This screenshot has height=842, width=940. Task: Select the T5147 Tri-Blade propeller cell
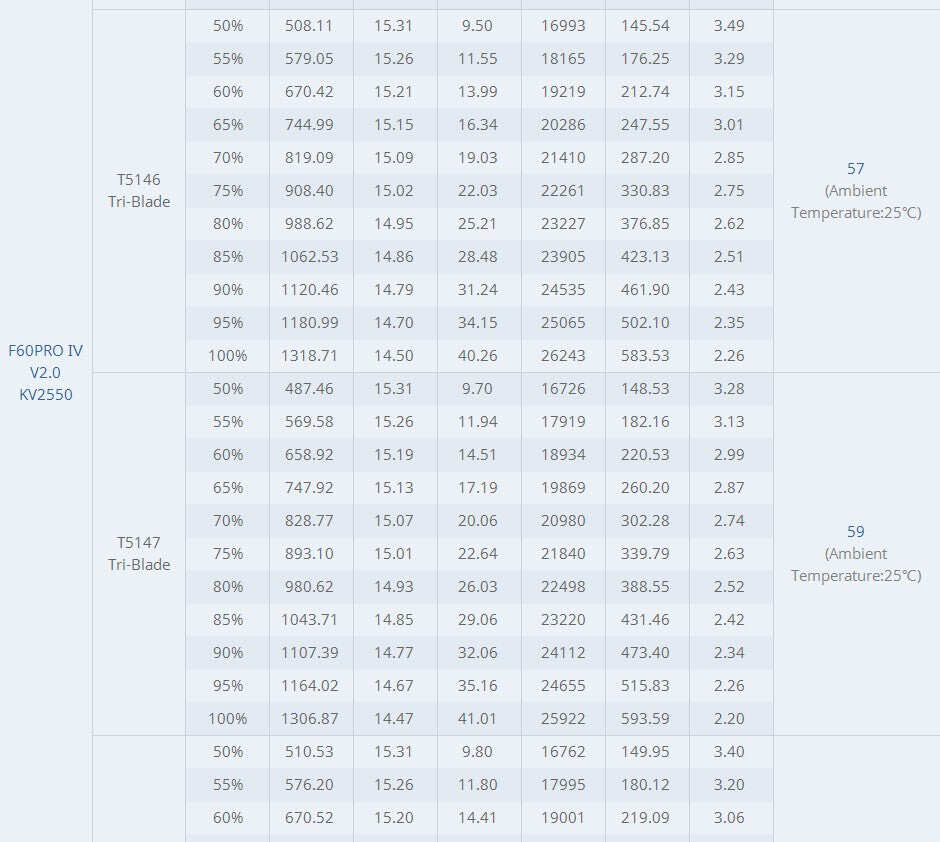[139, 554]
